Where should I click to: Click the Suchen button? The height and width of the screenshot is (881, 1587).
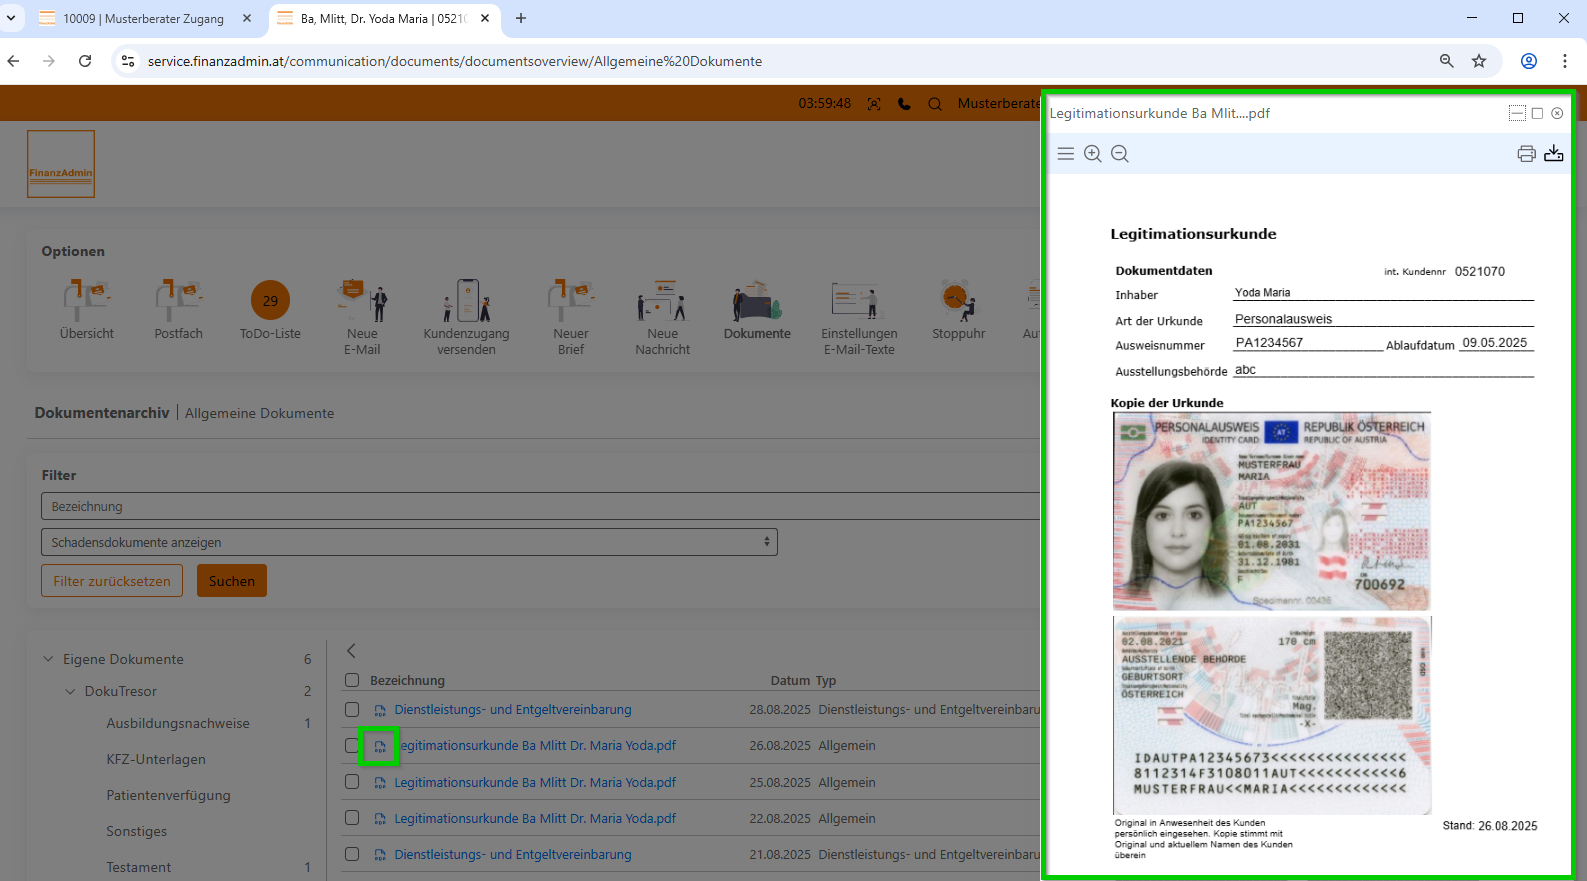[232, 581]
